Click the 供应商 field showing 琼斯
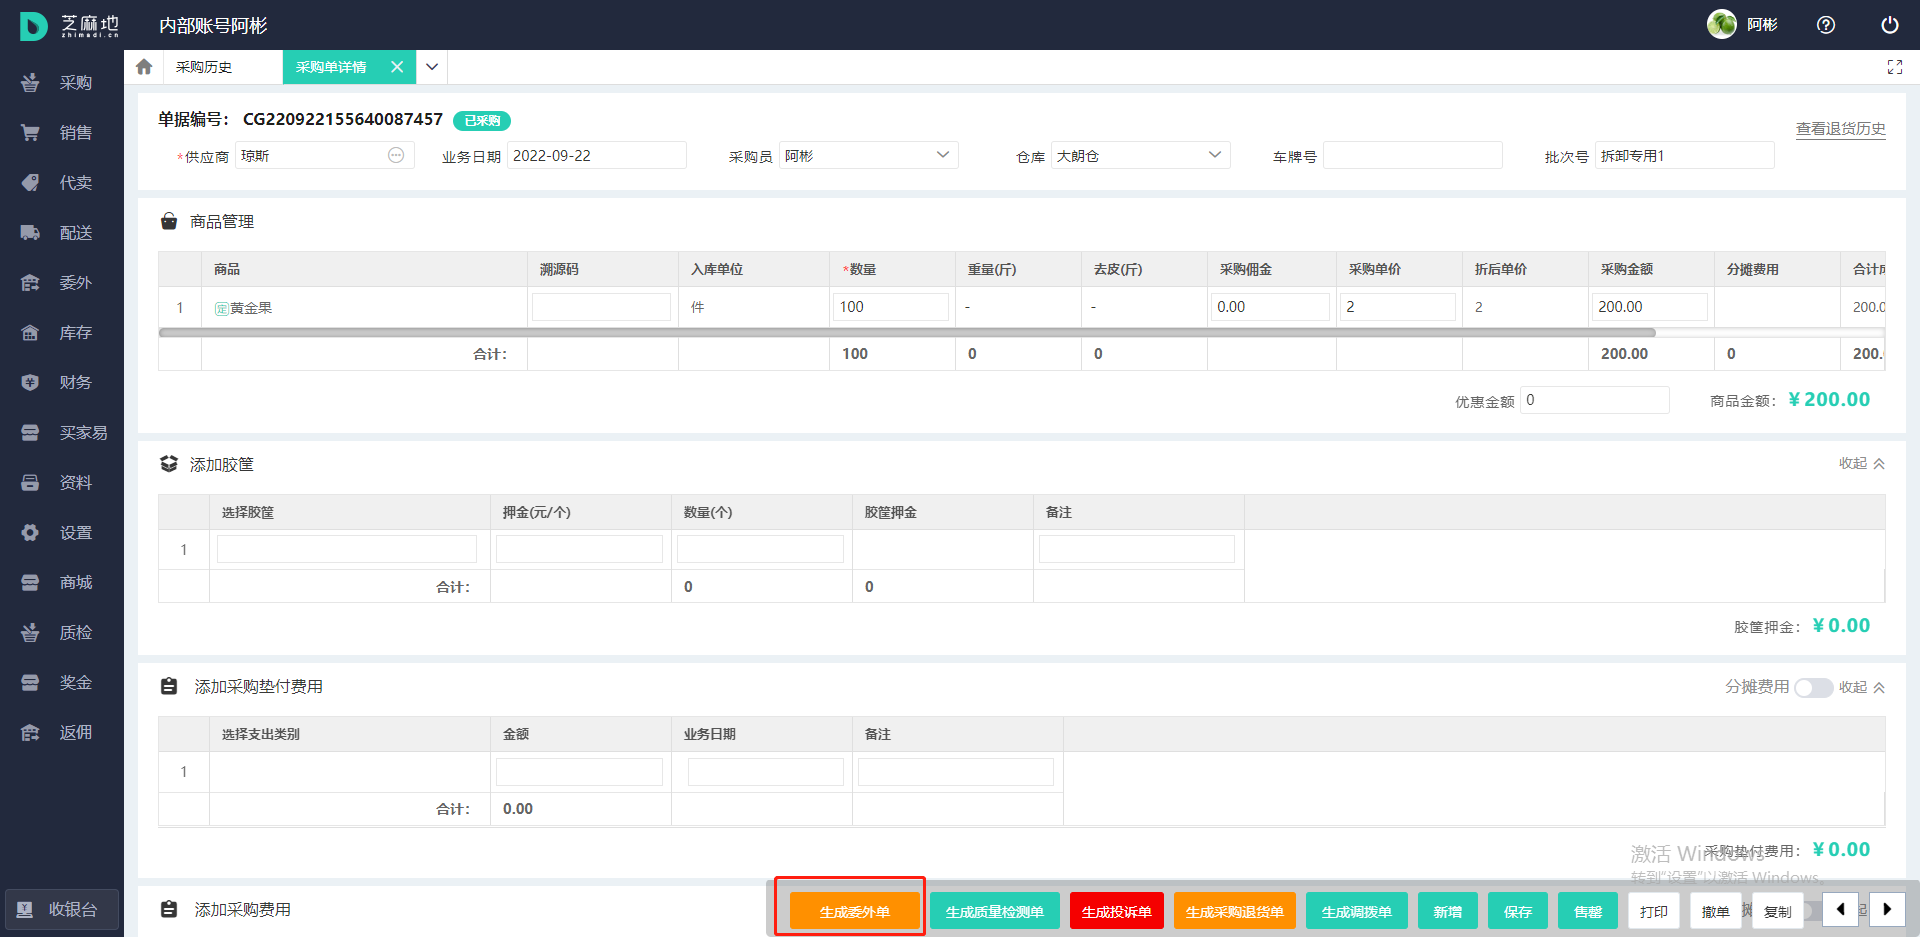Image resolution: width=1920 pixels, height=937 pixels. 325,155
